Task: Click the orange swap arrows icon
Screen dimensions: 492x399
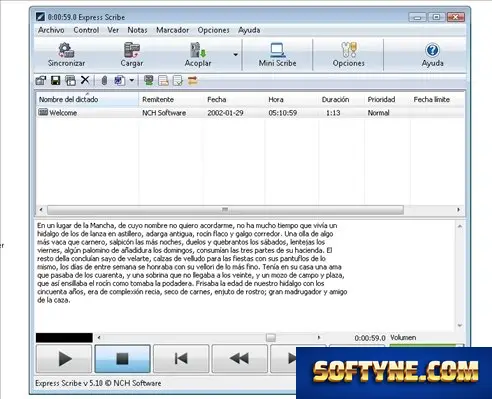Action: pyautogui.click(x=192, y=80)
